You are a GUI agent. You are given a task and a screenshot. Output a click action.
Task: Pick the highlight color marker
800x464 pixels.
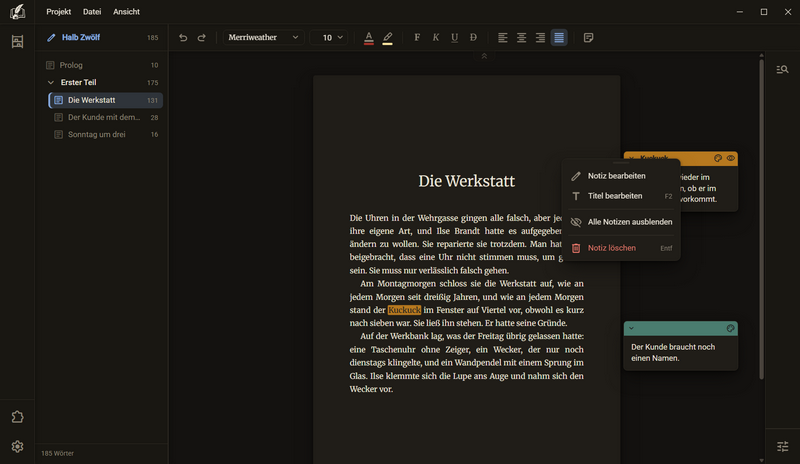tap(387, 37)
